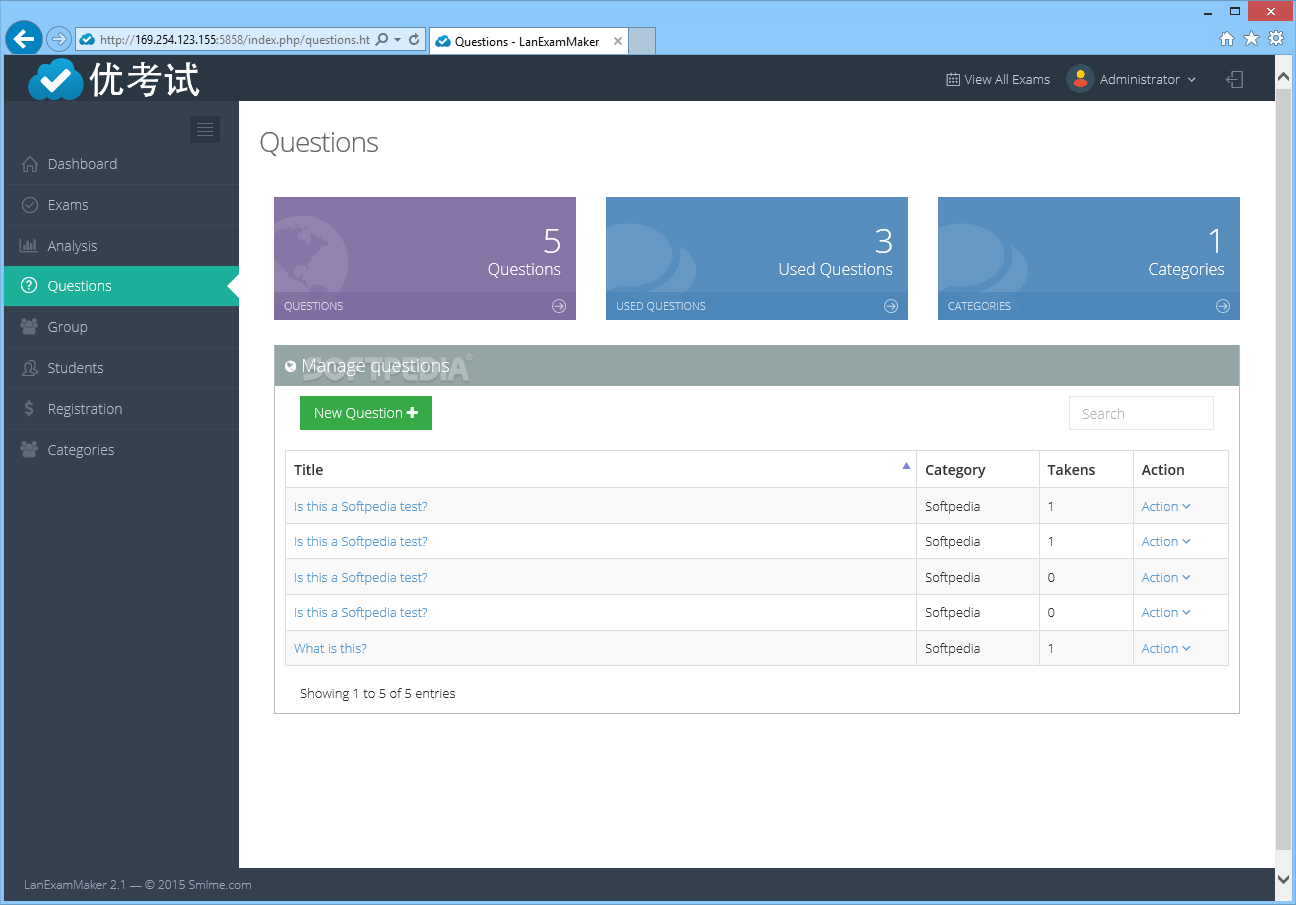Go to Dashboard in sidebar
The height and width of the screenshot is (905, 1296).
click(x=121, y=164)
